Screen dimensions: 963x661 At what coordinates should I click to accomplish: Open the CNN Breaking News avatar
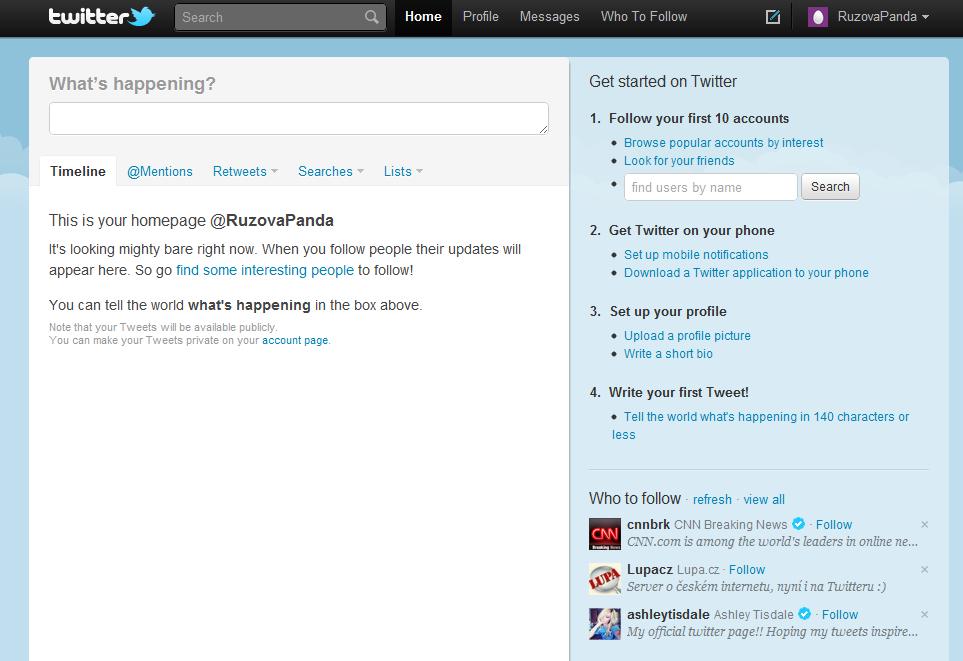click(604, 534)
